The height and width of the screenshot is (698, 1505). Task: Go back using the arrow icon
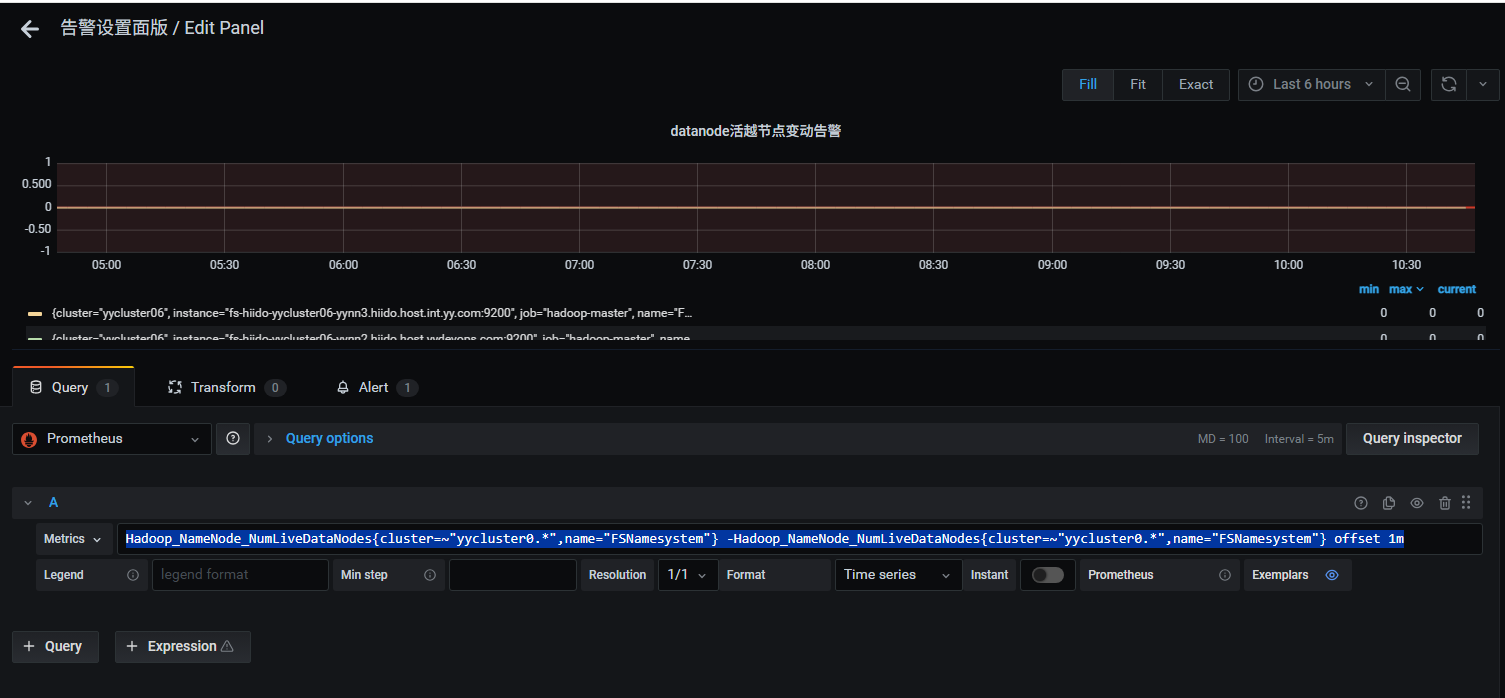pyautogui.click(x=30, y=29)
